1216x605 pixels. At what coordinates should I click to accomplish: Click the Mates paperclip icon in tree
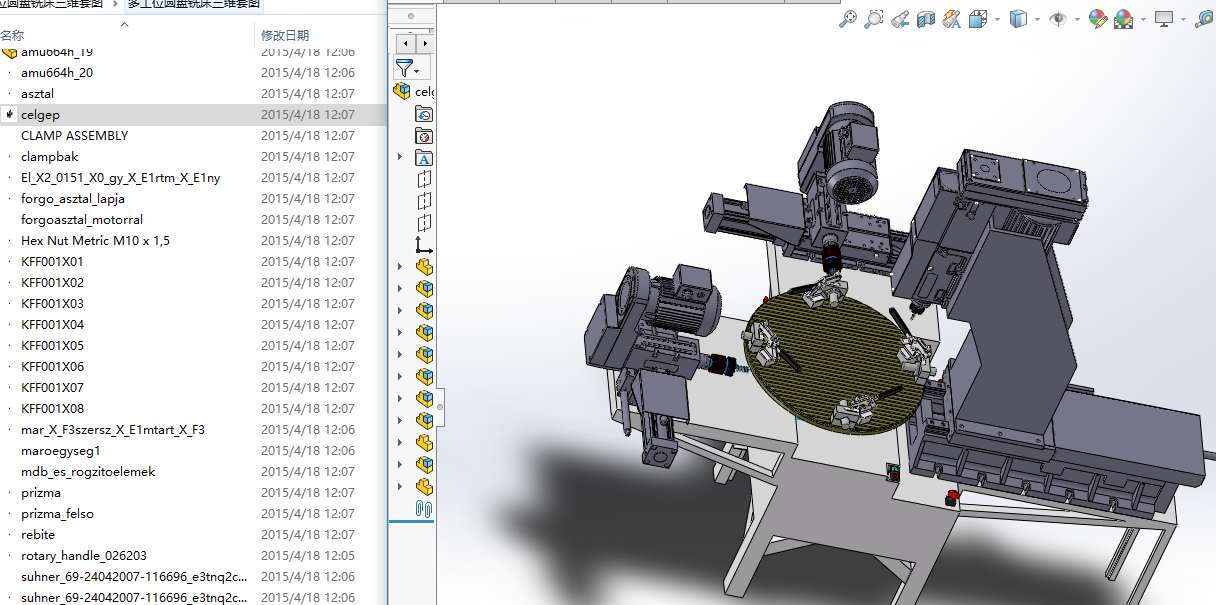coord(424,509)
